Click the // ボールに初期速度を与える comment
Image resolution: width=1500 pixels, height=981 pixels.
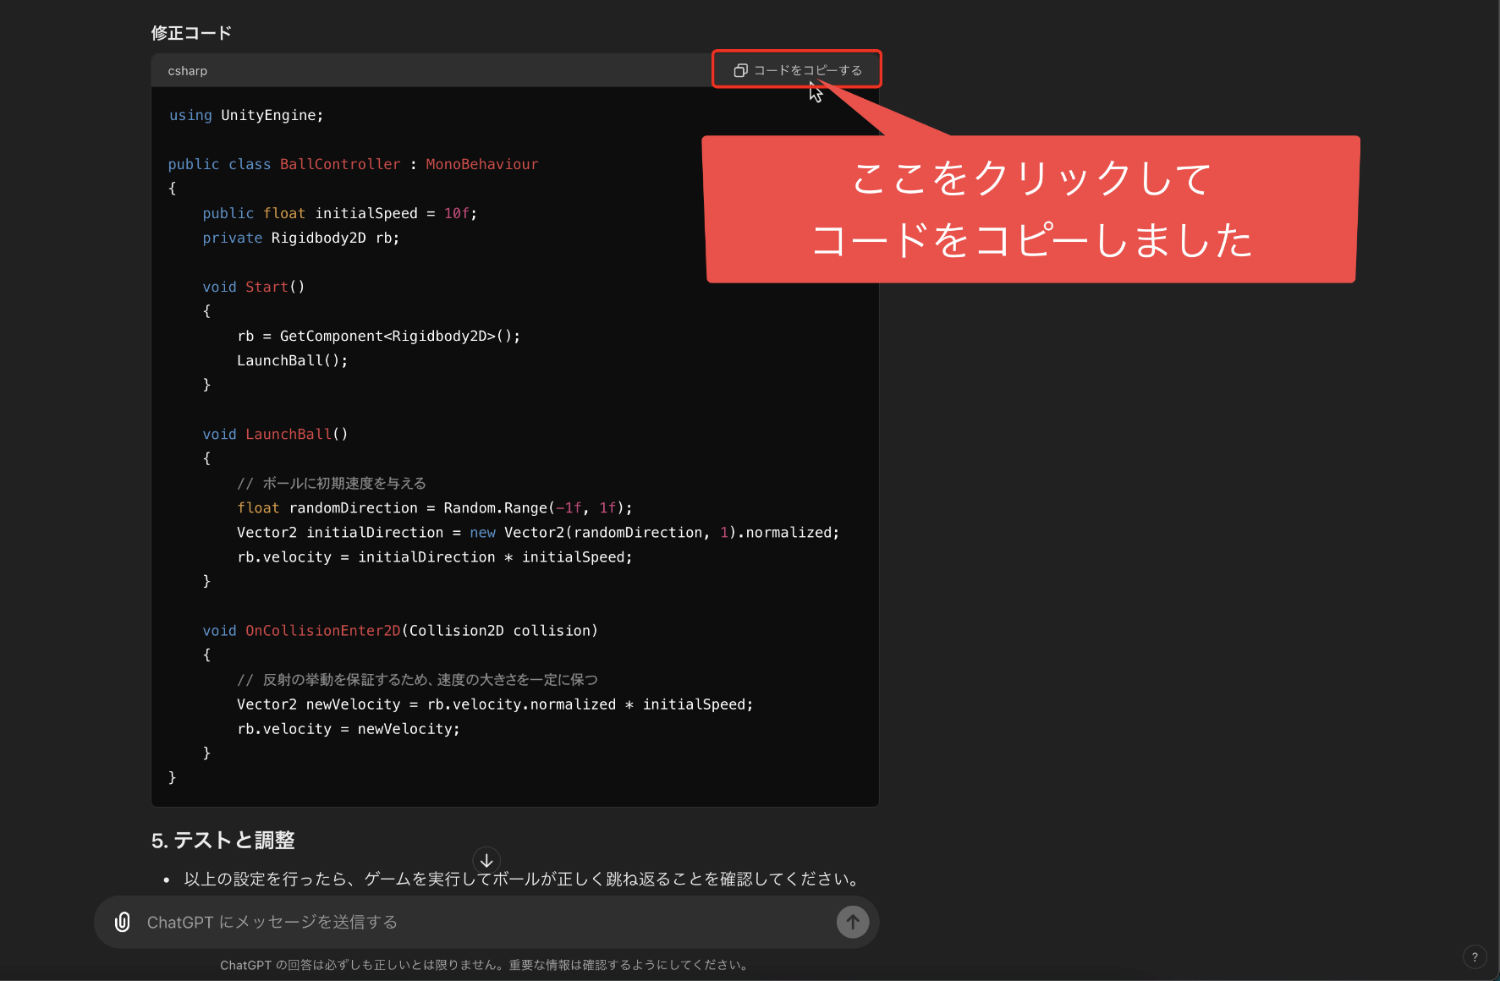331,483
